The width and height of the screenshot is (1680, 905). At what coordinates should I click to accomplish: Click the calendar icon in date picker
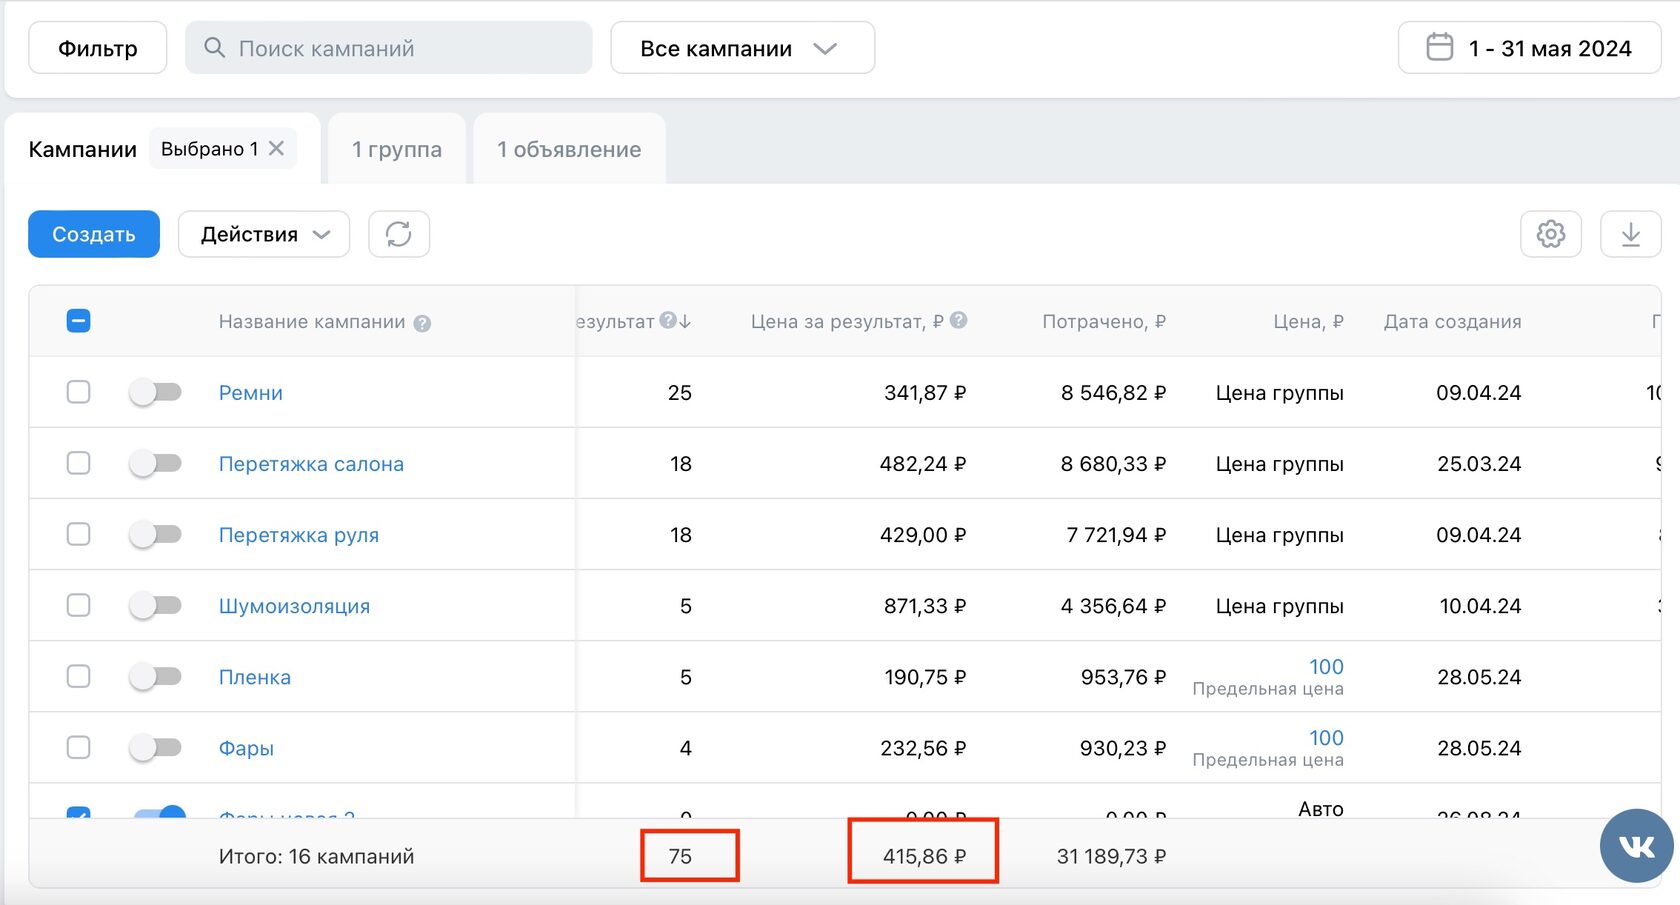[x=1439, y=47]
